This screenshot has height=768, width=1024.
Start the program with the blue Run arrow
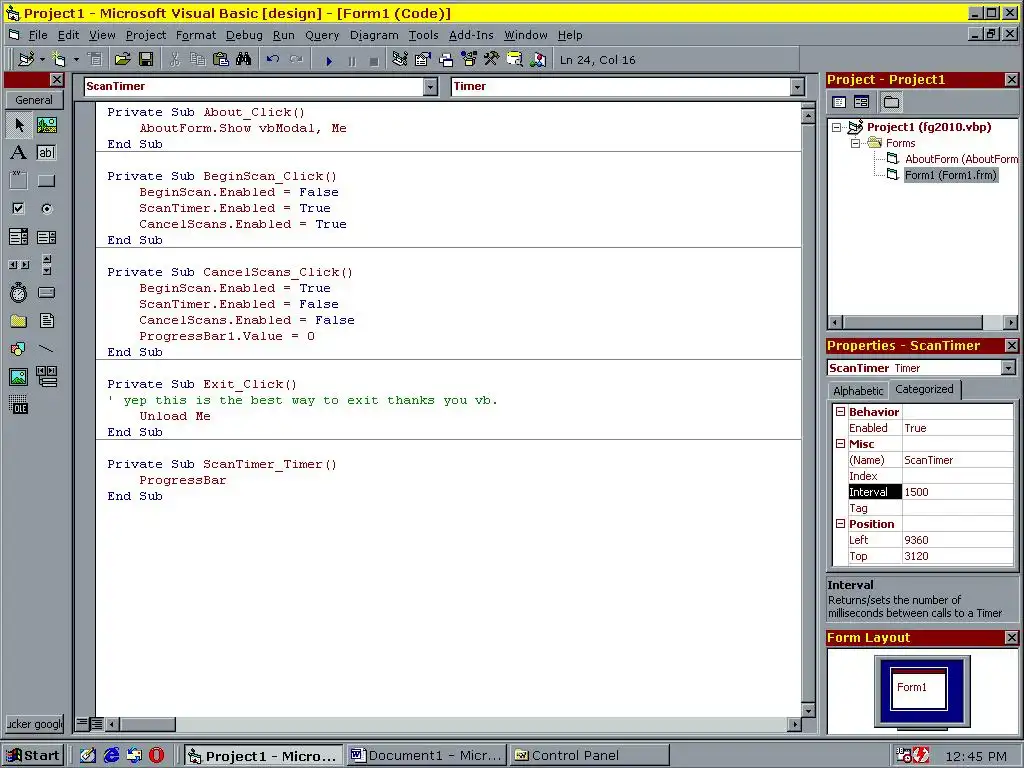(x=329, y=61)
